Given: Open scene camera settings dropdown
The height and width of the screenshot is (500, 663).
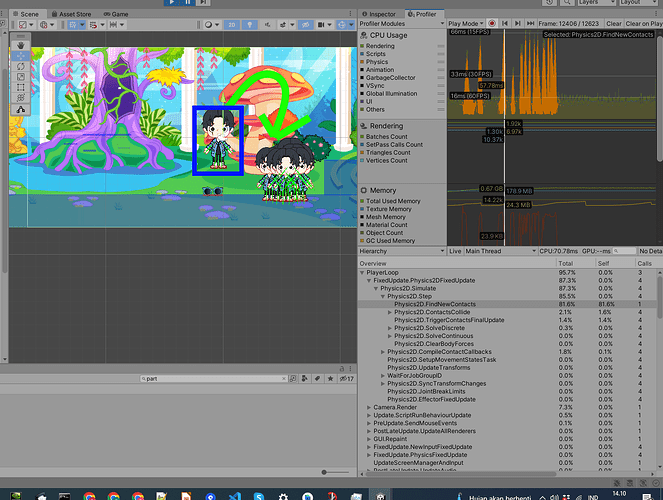Looking at the screenshot, I should click(x=324, y=25).
